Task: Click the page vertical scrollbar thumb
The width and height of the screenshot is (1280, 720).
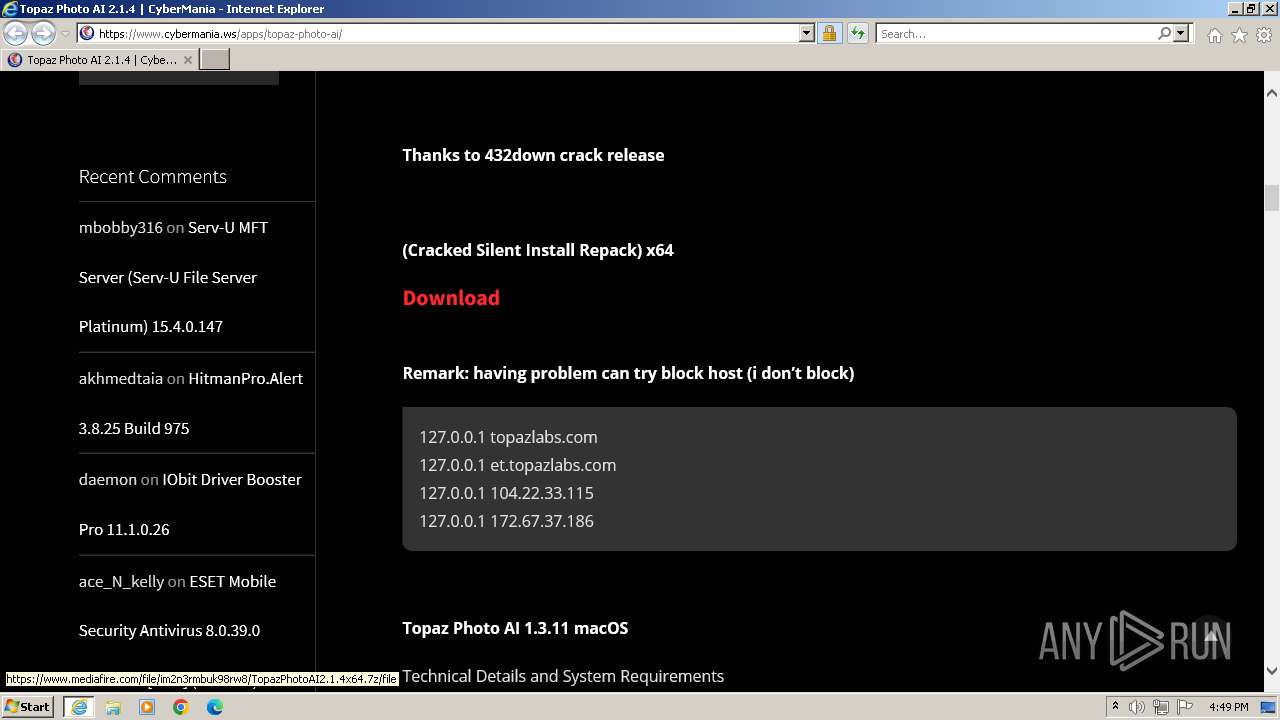Action: pyautogui.click(x=1271, y=198)
